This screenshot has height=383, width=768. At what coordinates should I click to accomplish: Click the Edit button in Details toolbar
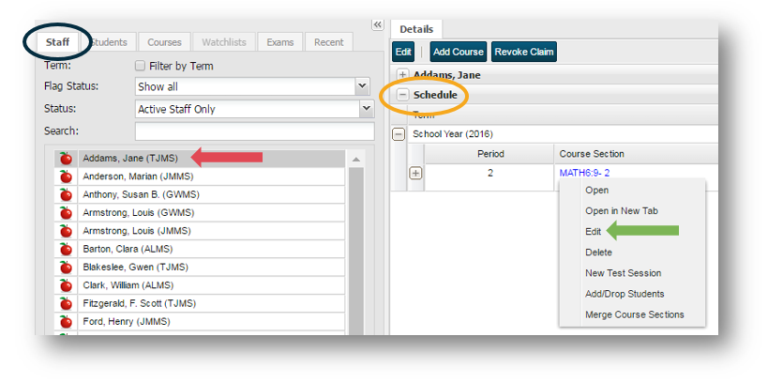pyautogui.click(x=404, y=52)
